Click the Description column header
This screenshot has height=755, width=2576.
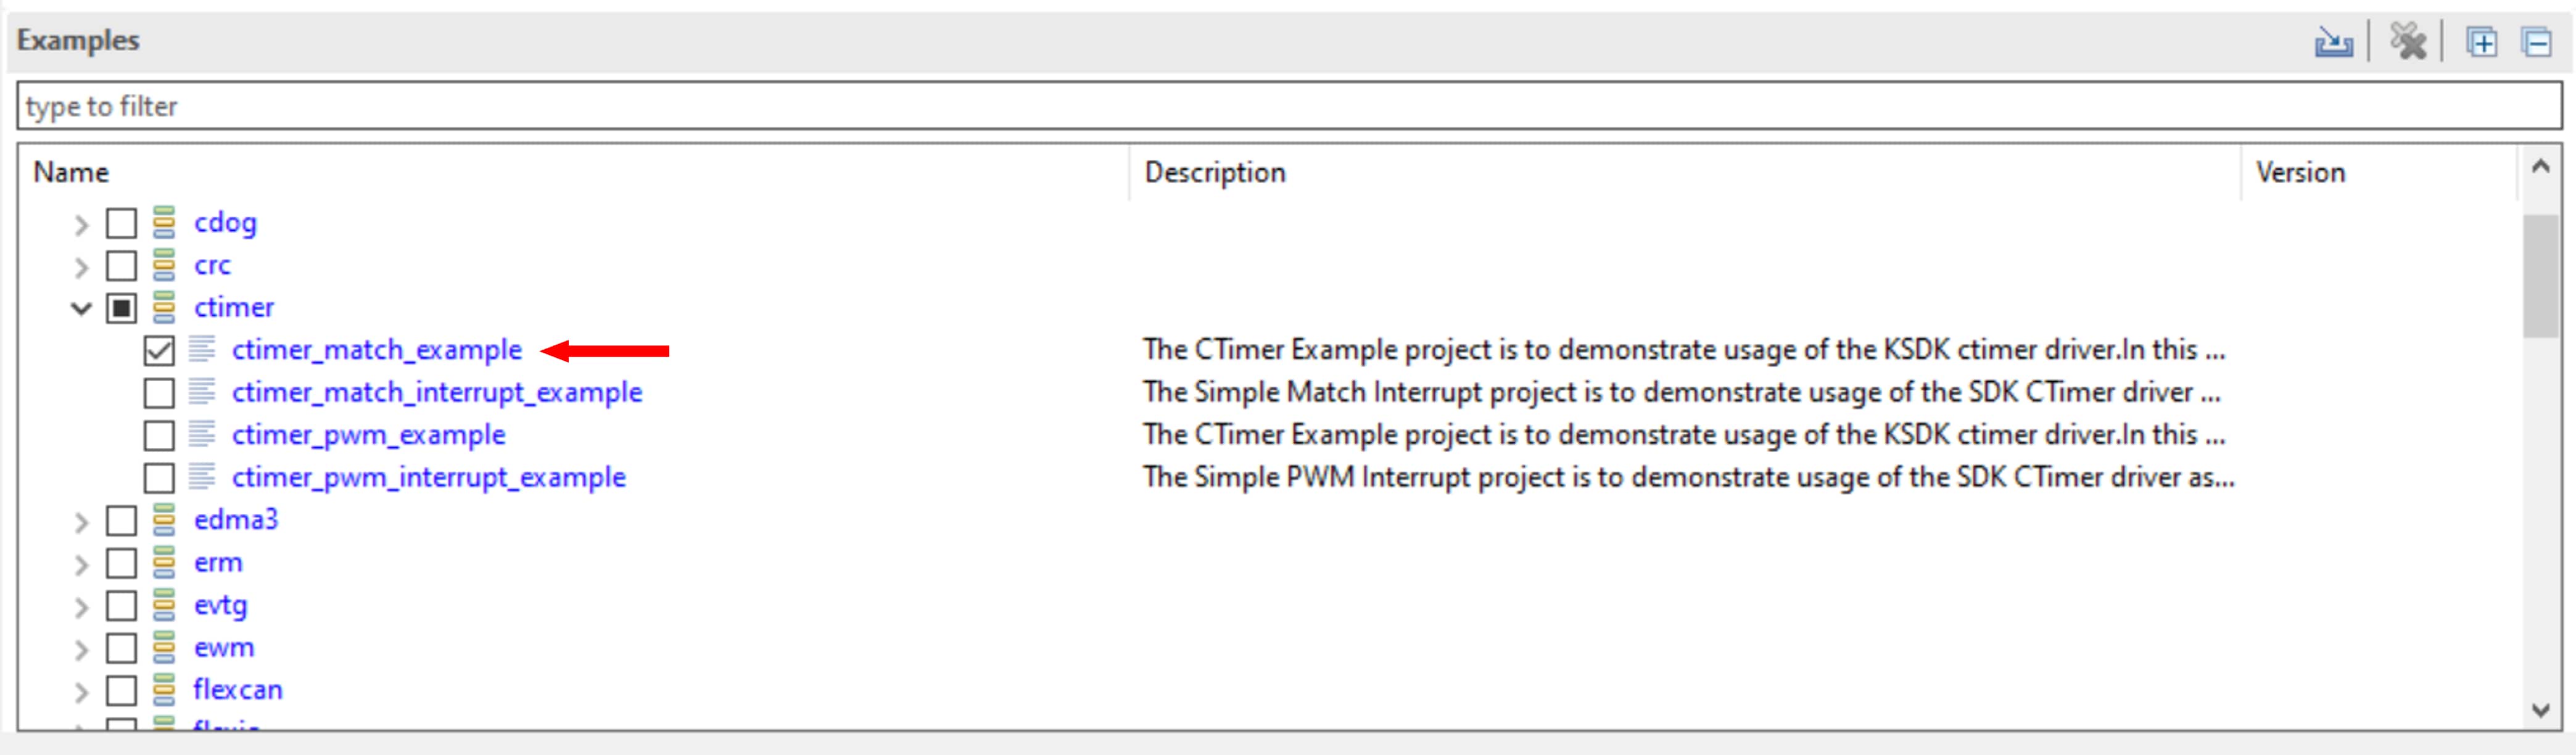click(x=1214, y=172)
